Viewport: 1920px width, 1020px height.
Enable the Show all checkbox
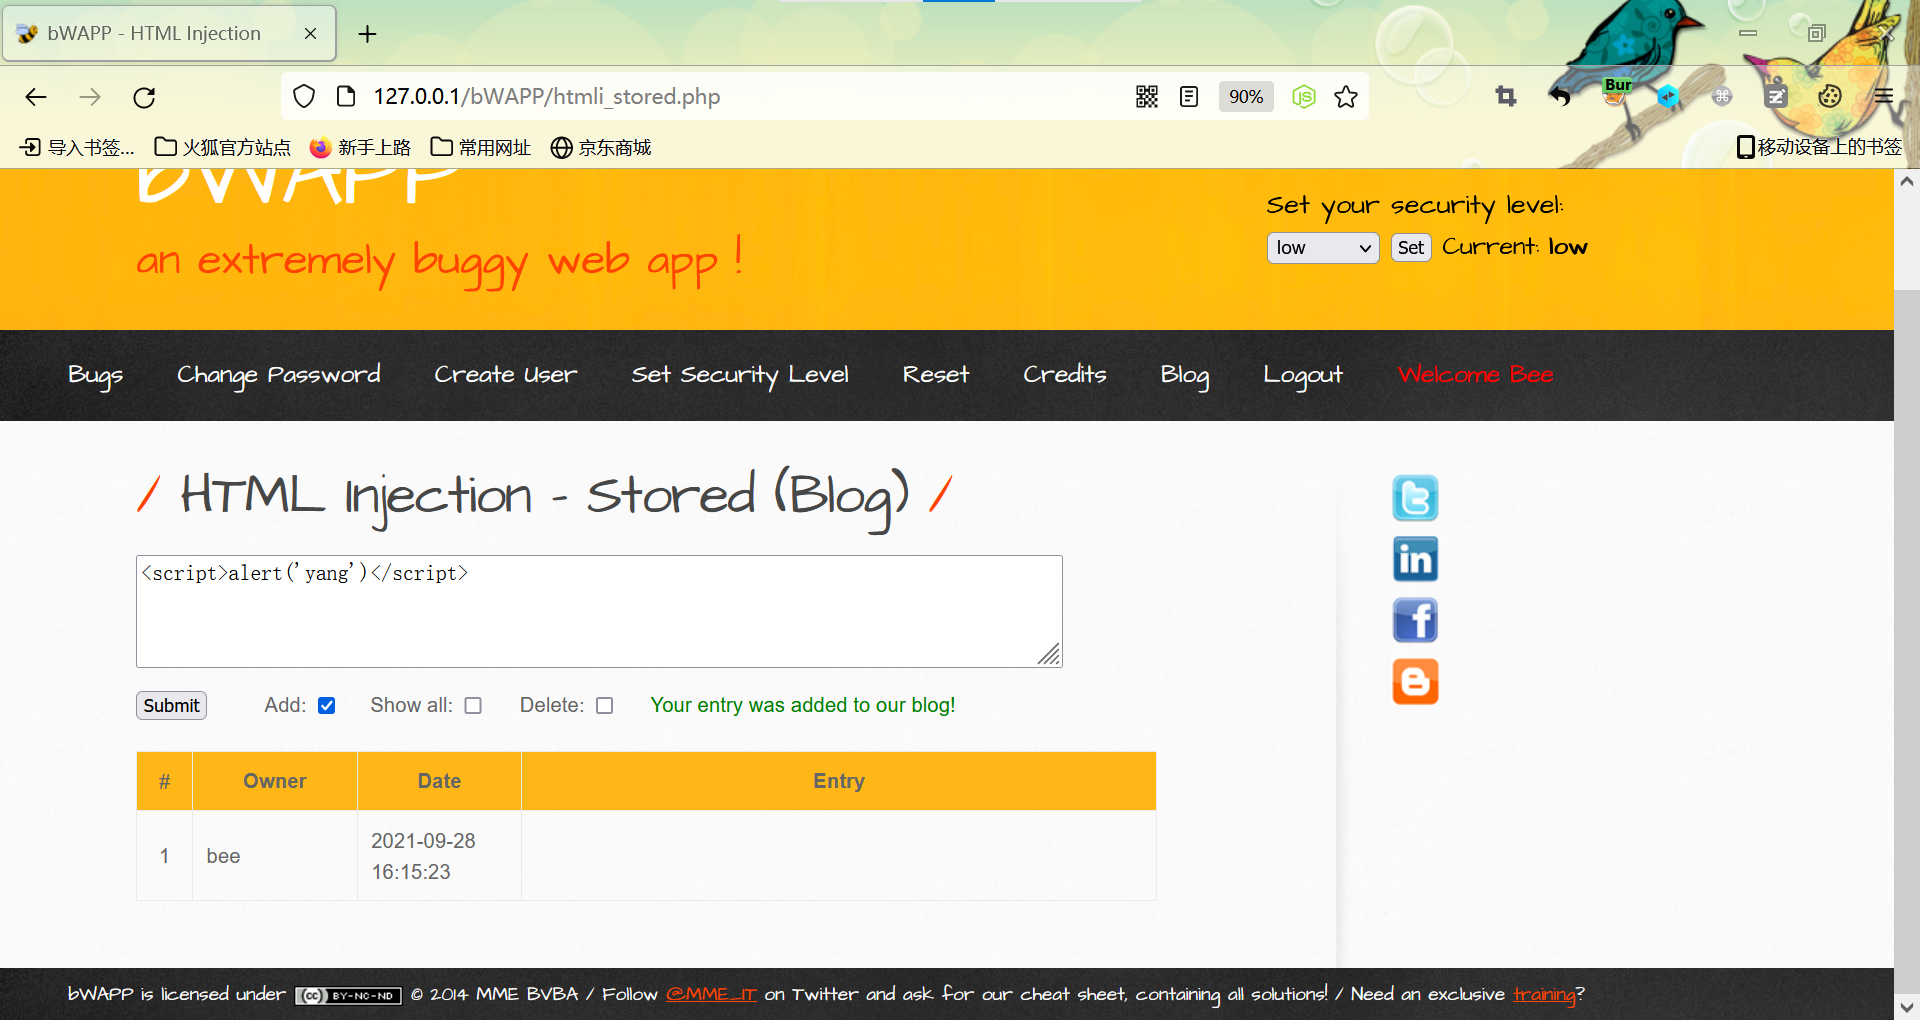473,706
